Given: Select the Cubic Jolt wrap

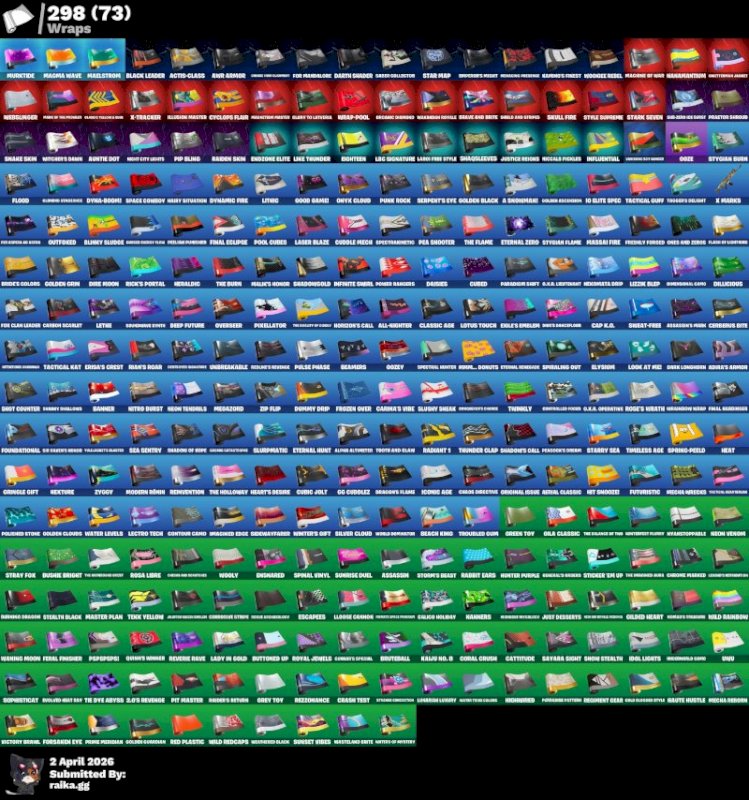Looking at the screenshot, I should click(x=311, y=477).
